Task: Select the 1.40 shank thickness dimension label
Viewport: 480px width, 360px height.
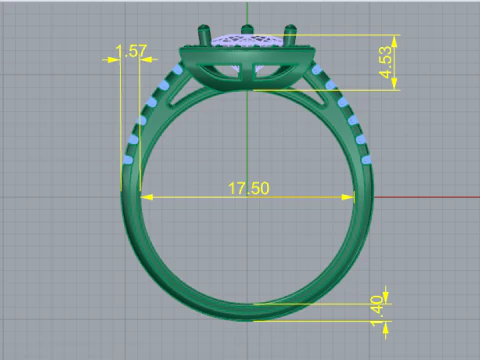Action: [377, 311]
